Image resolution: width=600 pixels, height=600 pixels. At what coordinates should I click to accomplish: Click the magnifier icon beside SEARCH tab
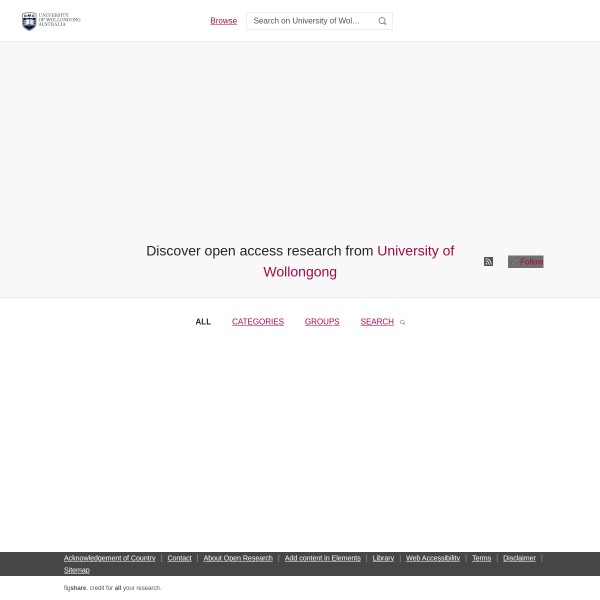pos(402,323)
